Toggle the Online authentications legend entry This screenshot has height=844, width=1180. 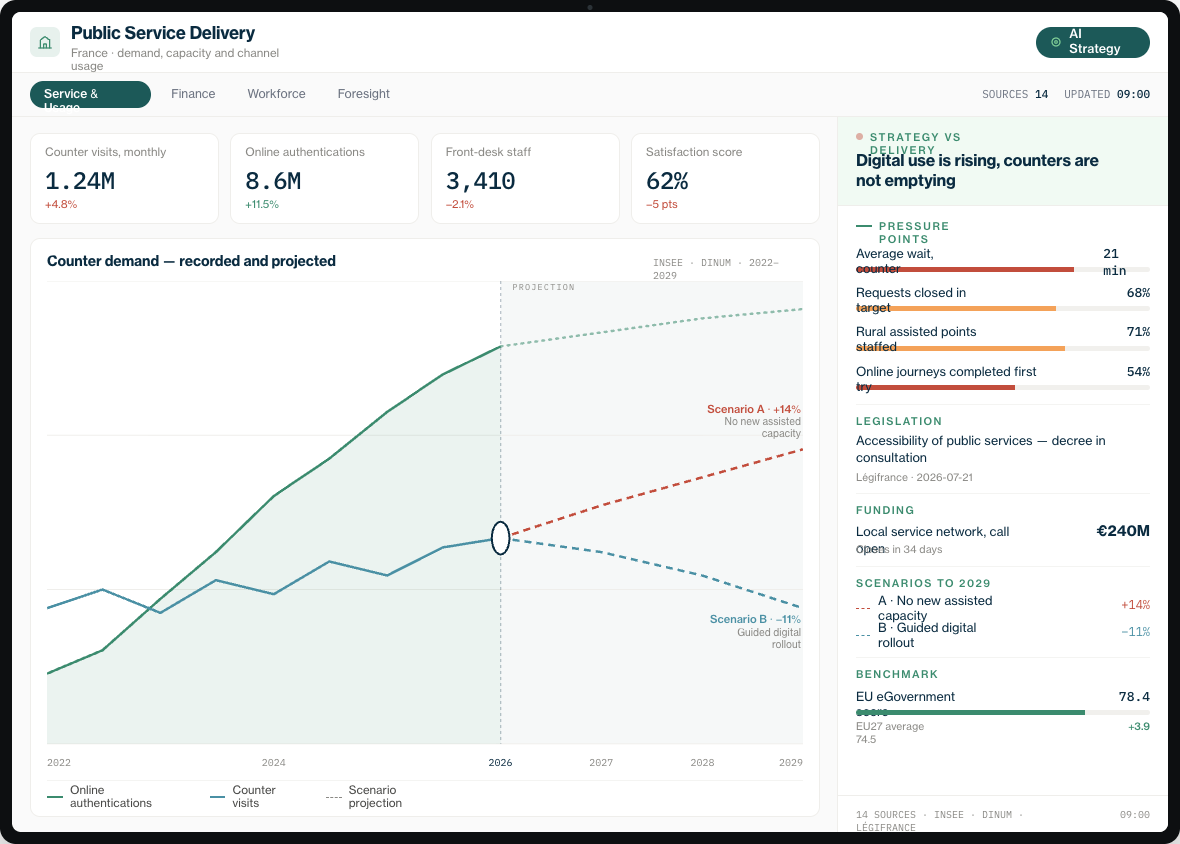99,797
